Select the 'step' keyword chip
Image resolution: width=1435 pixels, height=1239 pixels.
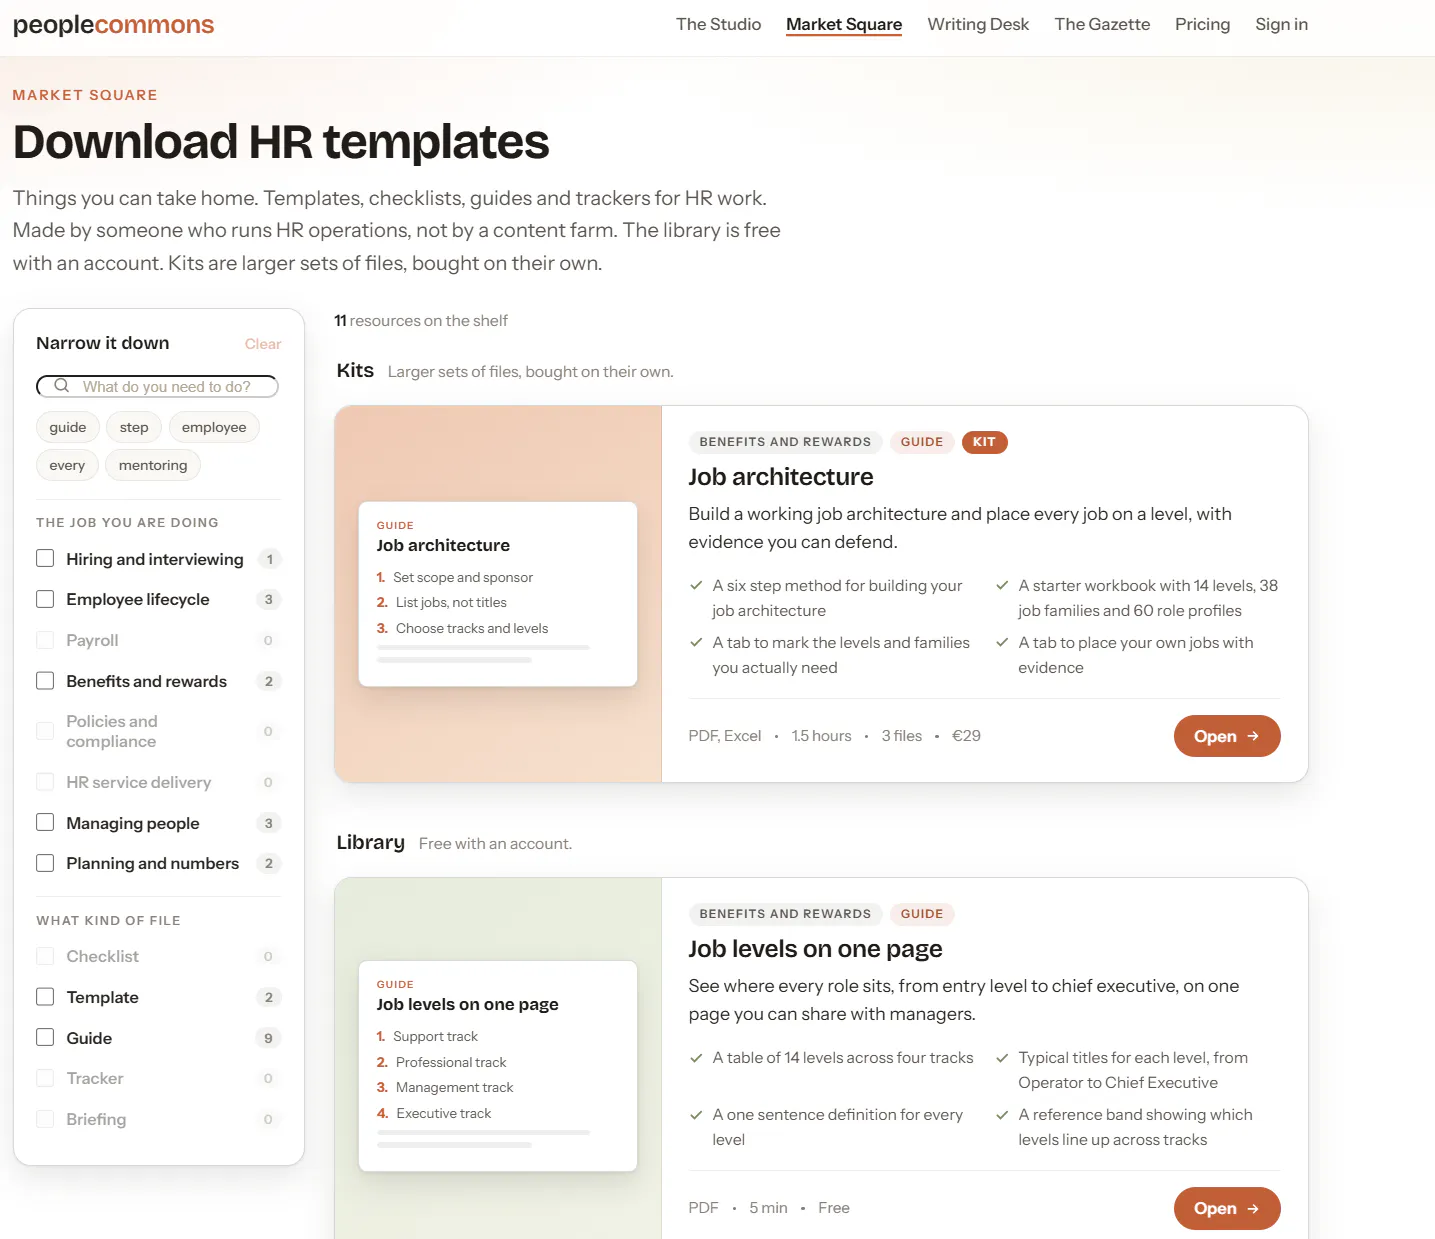pyautogui.click(x=134, y=427)
